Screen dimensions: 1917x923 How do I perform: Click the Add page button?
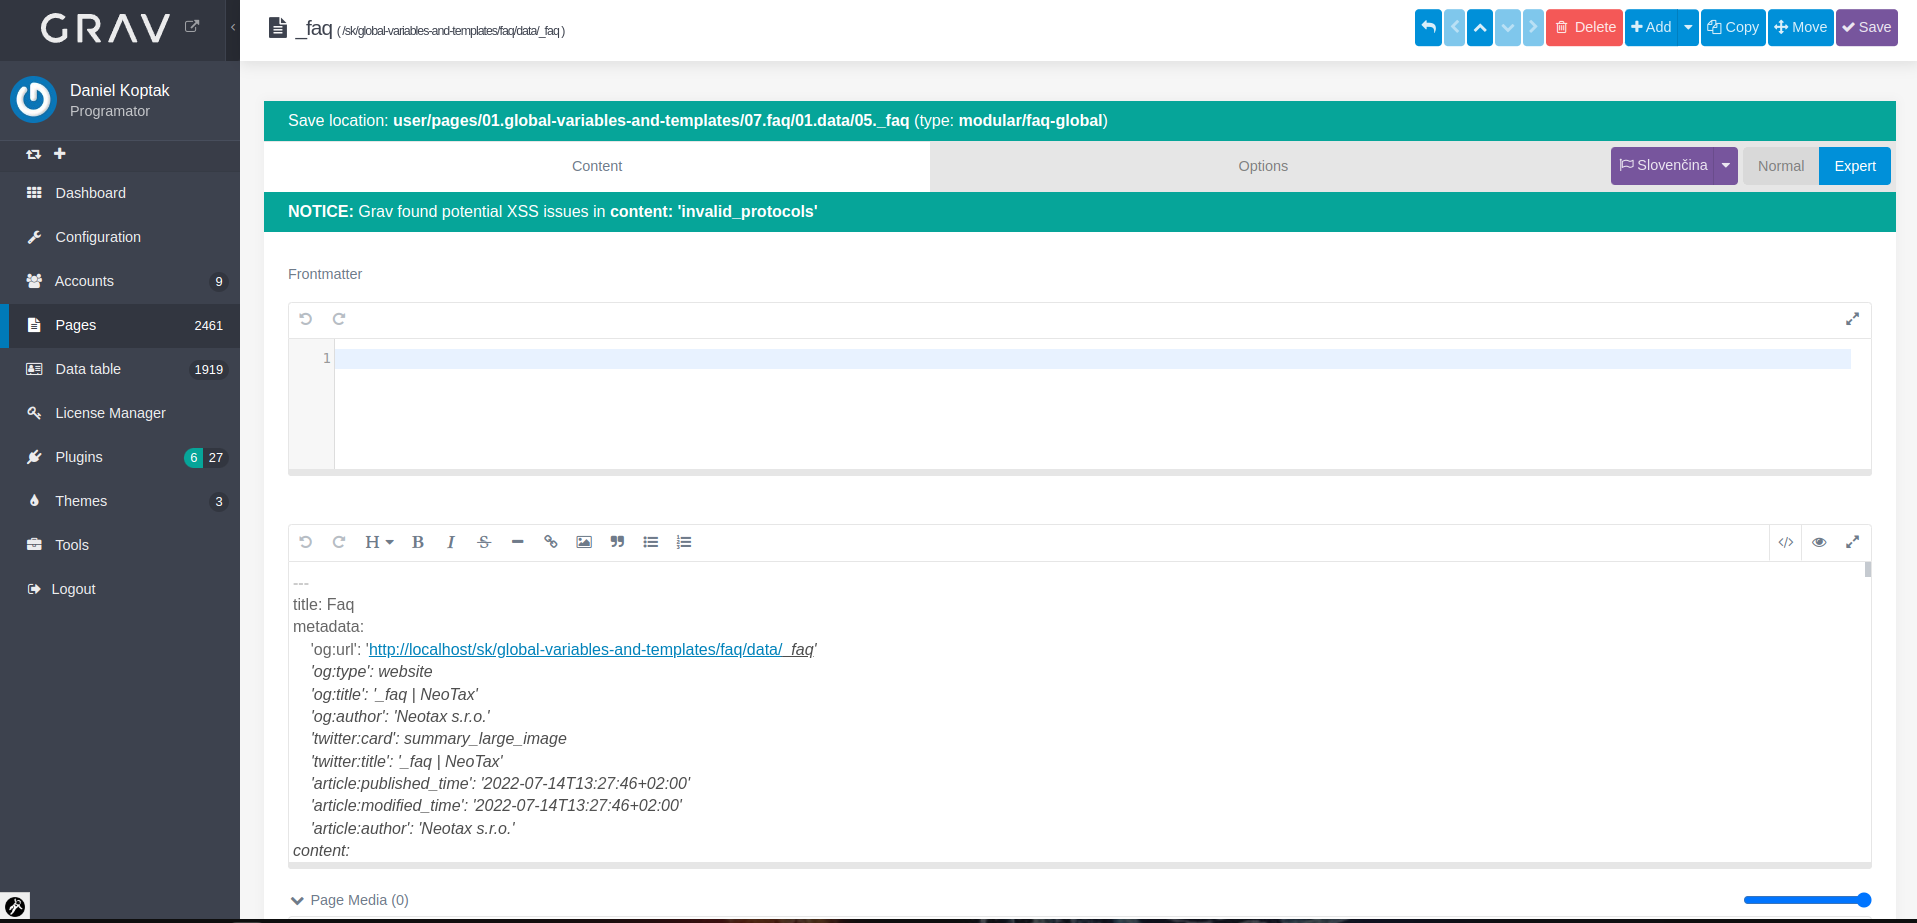(x=1651, y=27)
